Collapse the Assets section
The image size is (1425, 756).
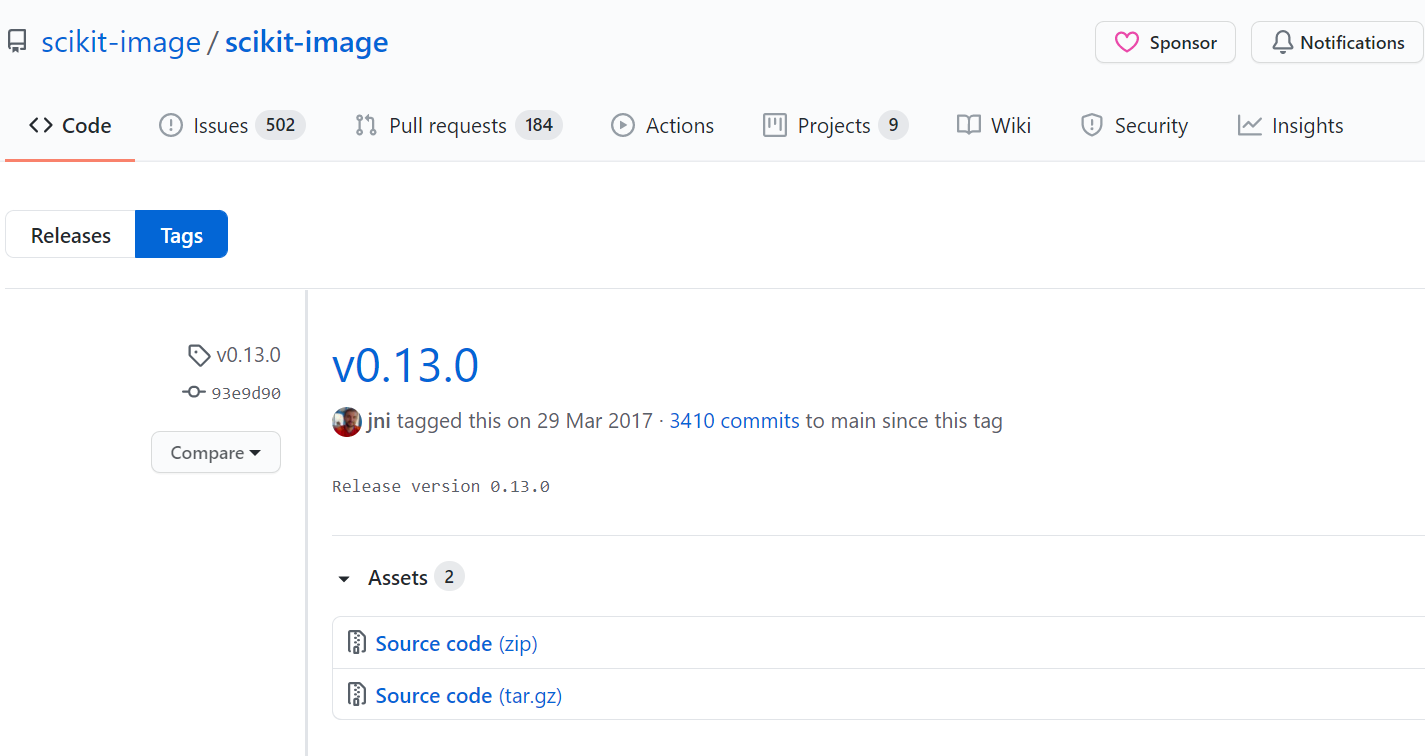tap(344, 578)
